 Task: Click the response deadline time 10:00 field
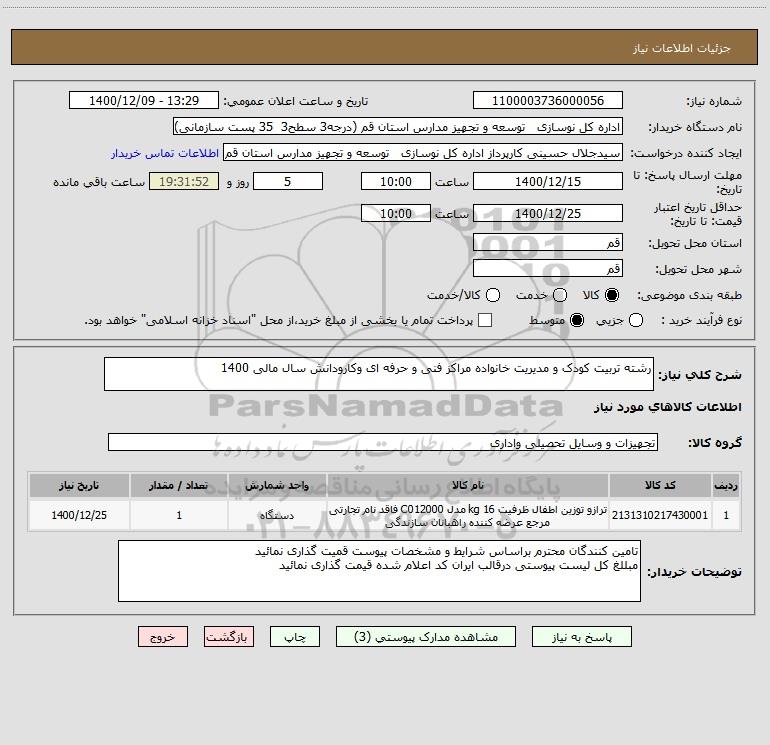click(396, 182)
